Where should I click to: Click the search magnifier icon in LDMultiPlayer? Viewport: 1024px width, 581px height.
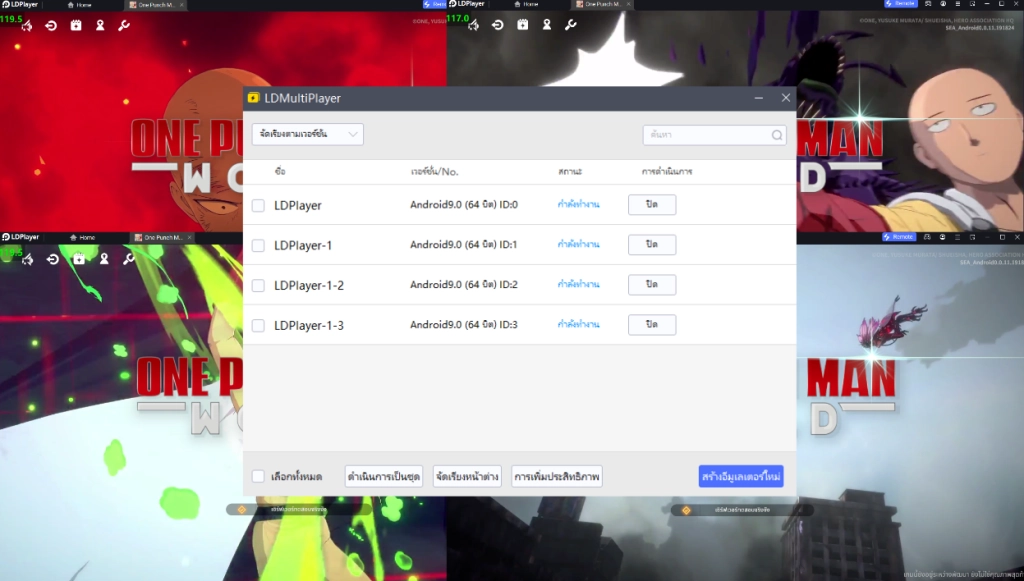(776, 135)
